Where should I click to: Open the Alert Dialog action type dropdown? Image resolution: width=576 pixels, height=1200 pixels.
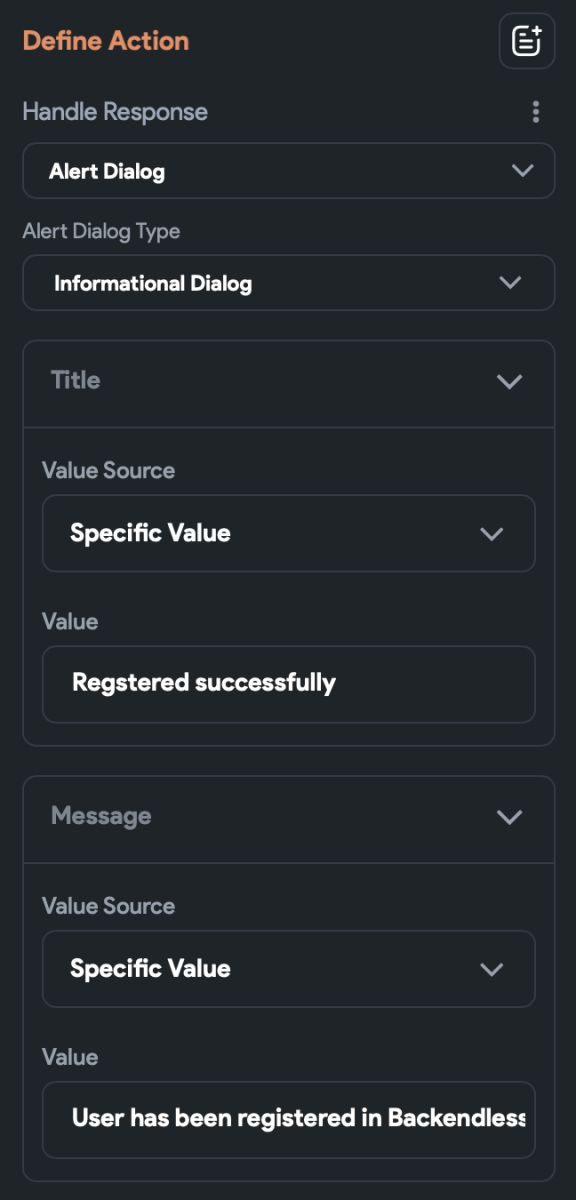coord(288,171)
